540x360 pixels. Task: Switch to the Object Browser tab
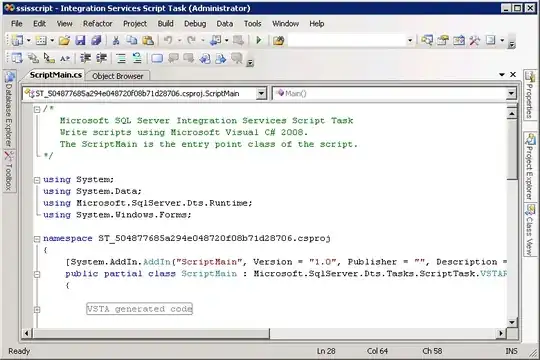(x=117, y=76)
